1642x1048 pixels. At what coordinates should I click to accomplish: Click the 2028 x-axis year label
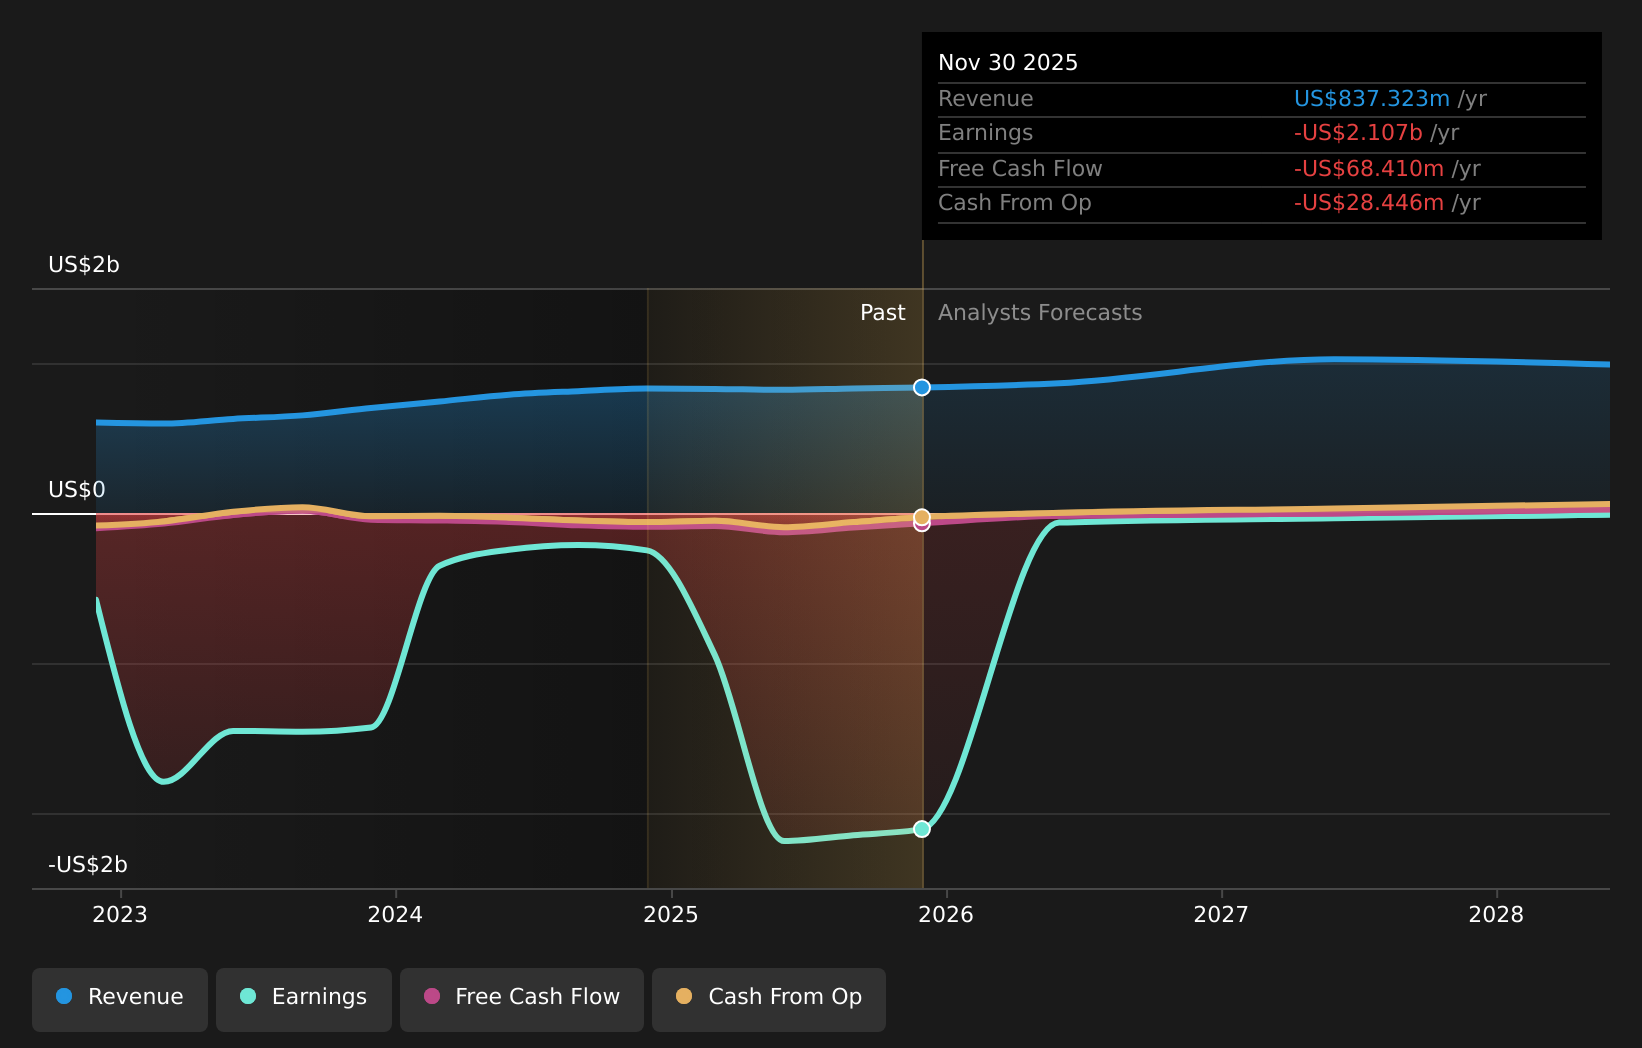[x=1496, y=914]
